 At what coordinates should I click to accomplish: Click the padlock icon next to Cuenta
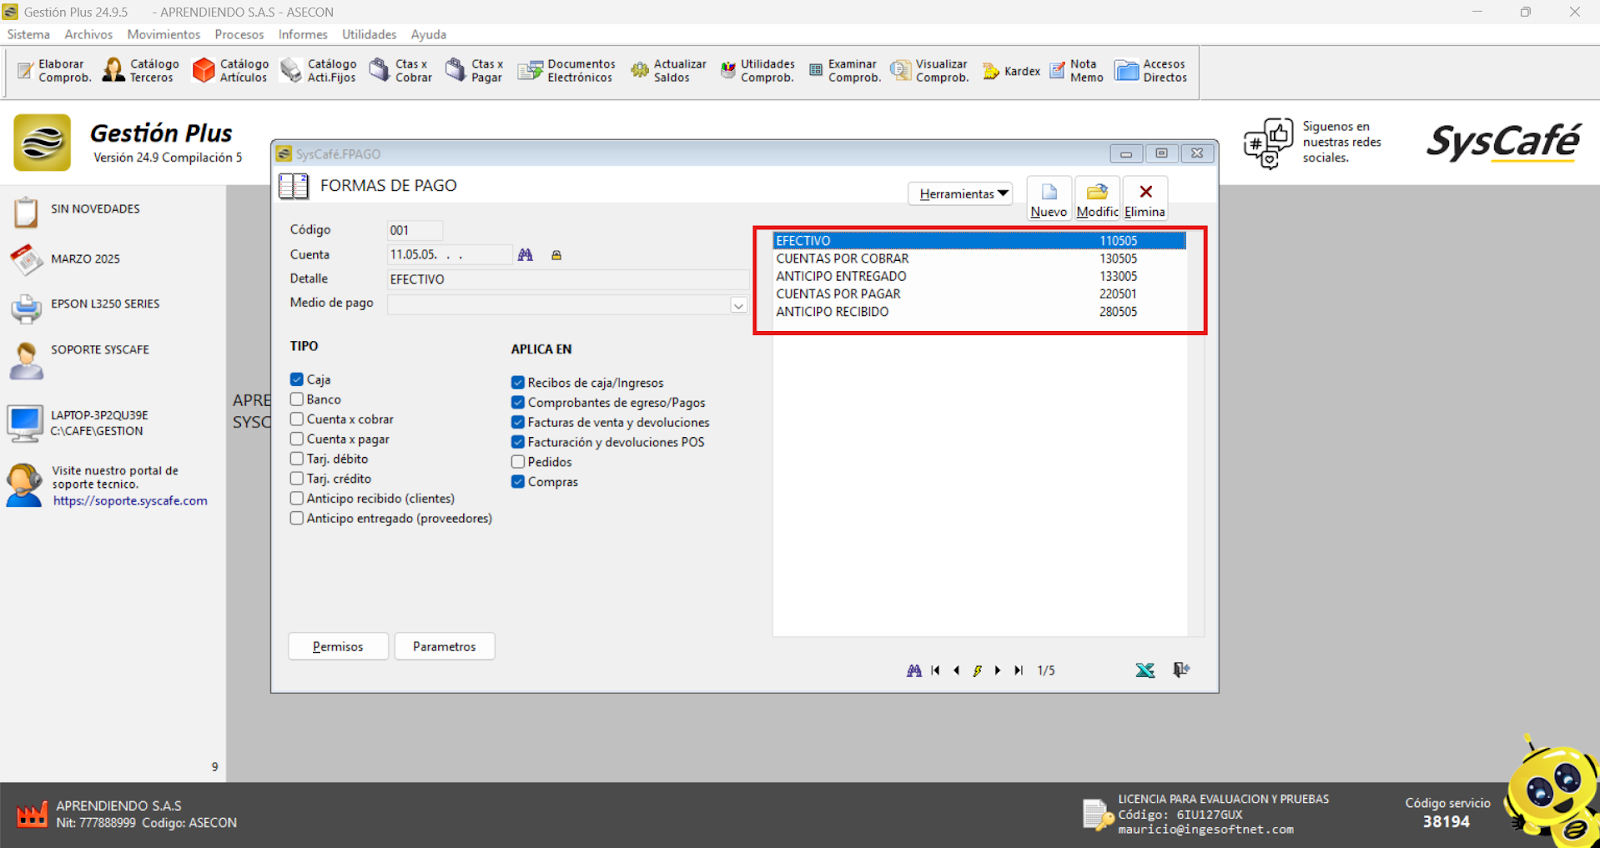point(556,255)
